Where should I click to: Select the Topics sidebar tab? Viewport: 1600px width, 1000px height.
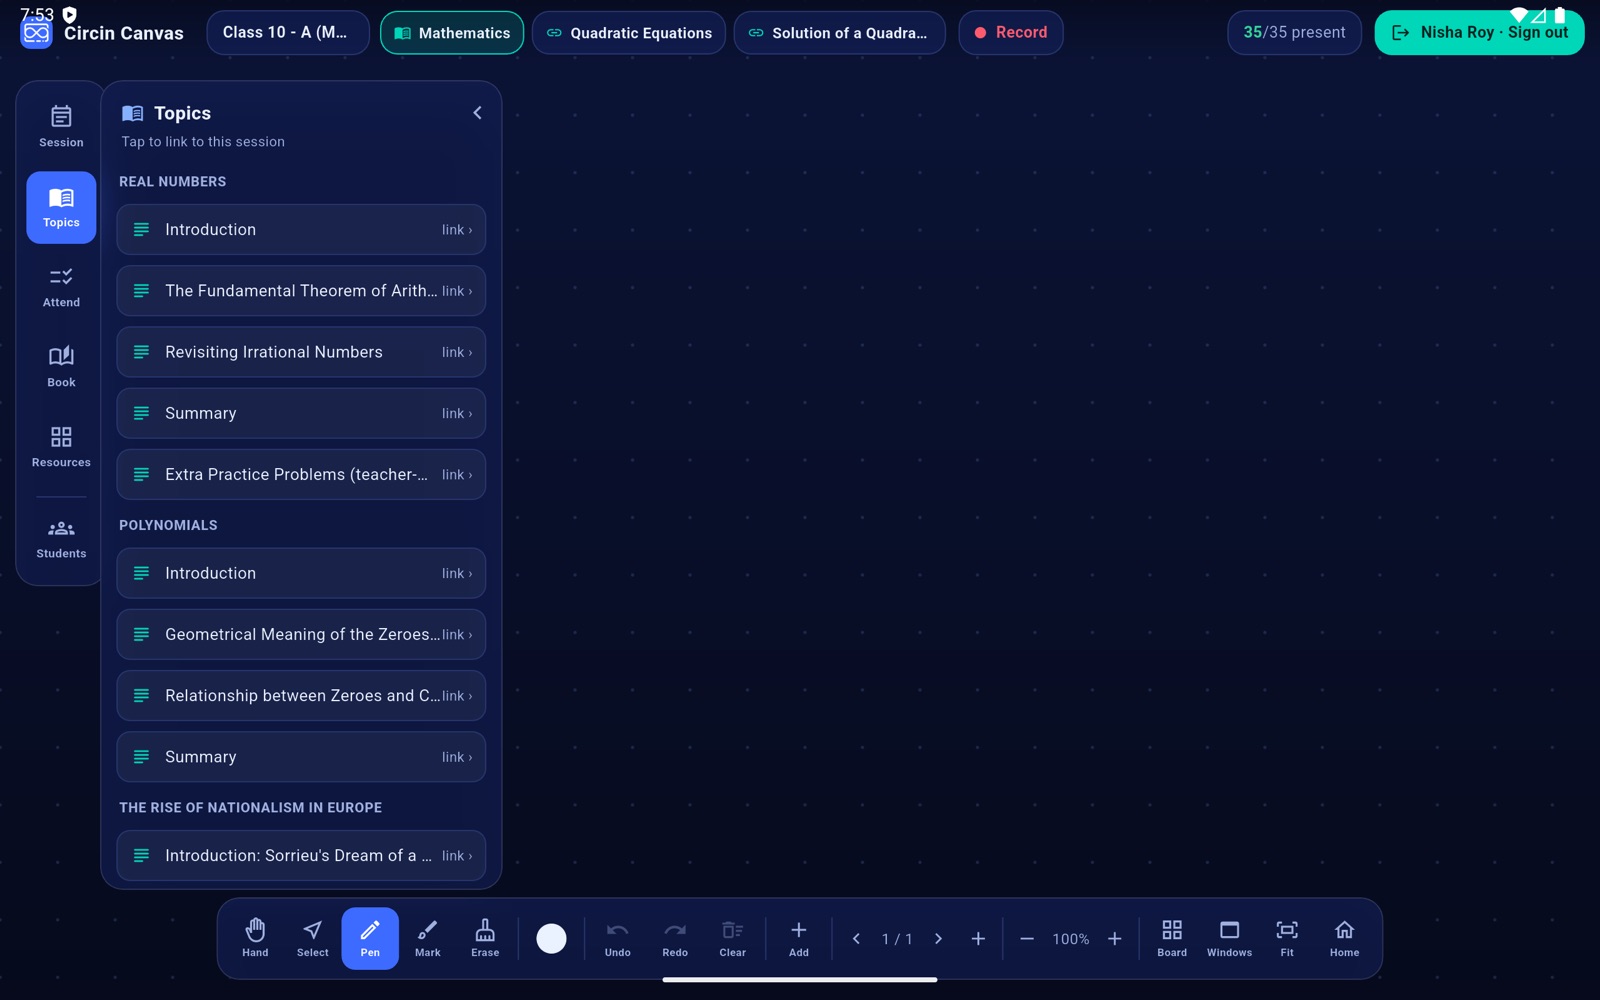pyautogui.click(x=61, y=207)
